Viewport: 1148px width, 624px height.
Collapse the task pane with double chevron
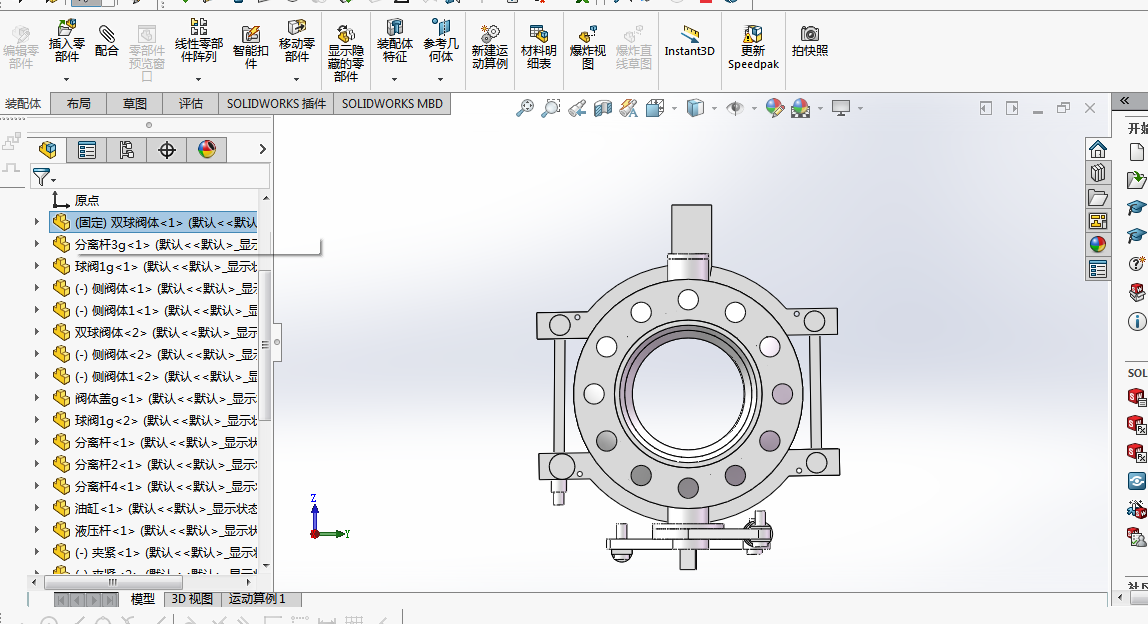1125,100
